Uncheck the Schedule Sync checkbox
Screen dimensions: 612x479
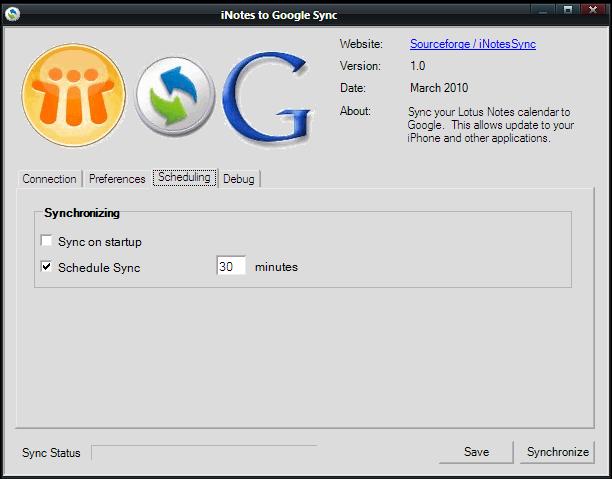pyautogui.click(x=46, y=267)
